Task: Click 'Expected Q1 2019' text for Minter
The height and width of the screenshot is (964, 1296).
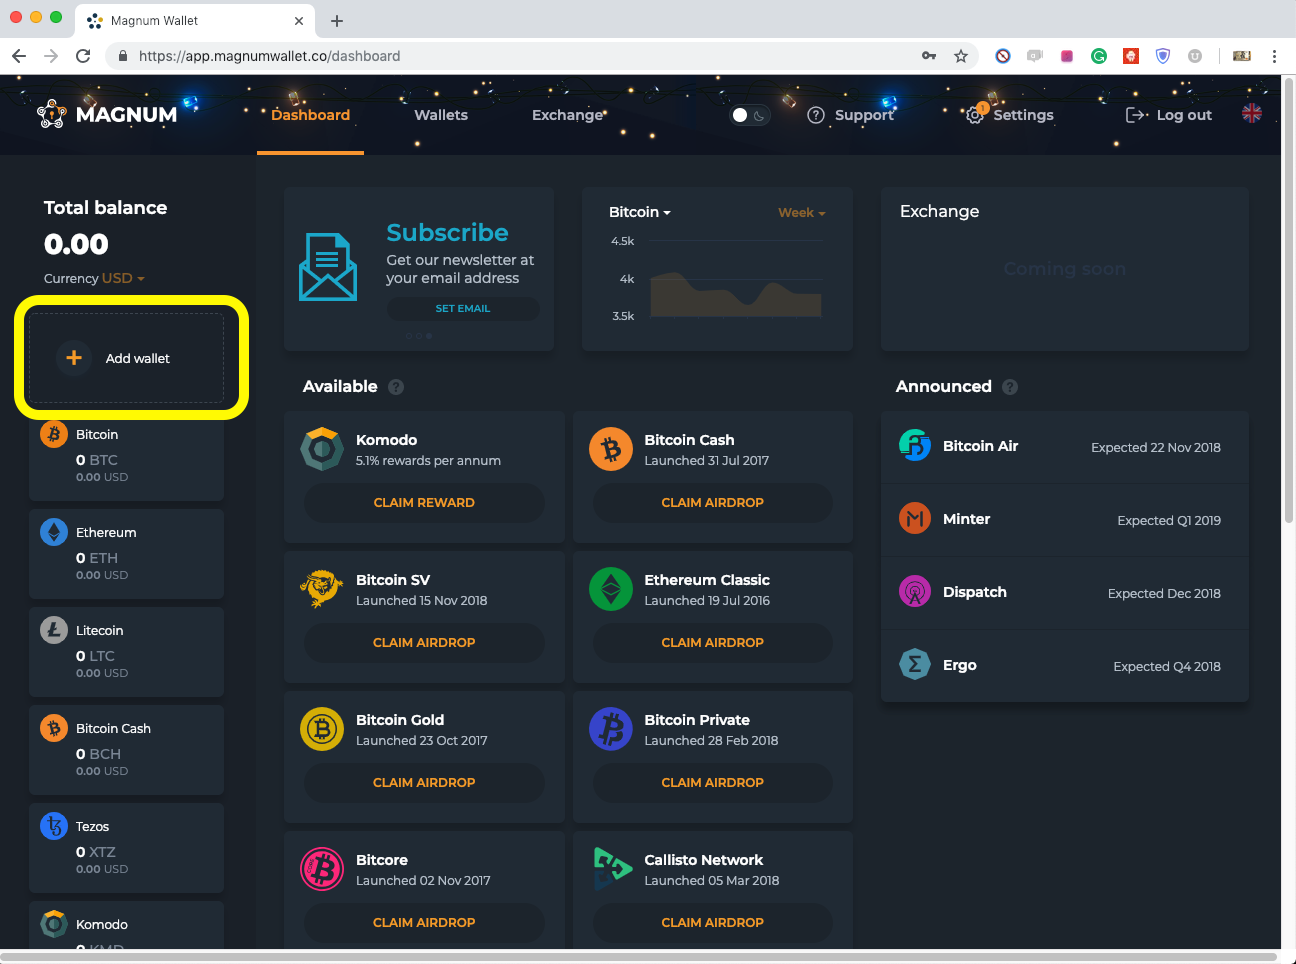Action: point(1169,520)
